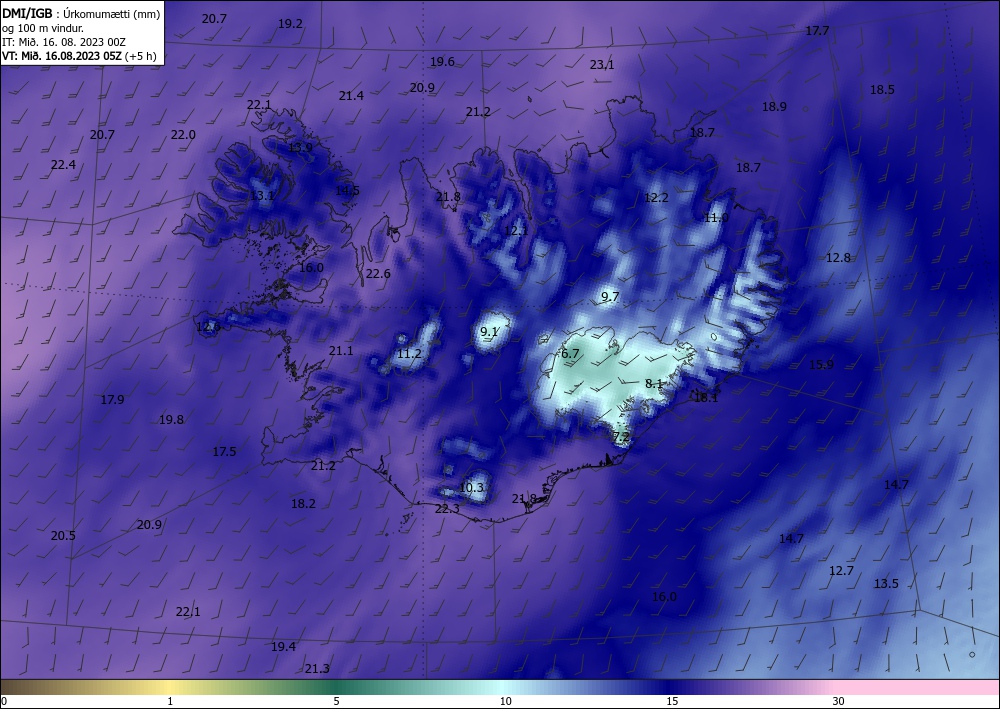Click the map value 22.6
The image size is (1000, 709).
(378, 274)
